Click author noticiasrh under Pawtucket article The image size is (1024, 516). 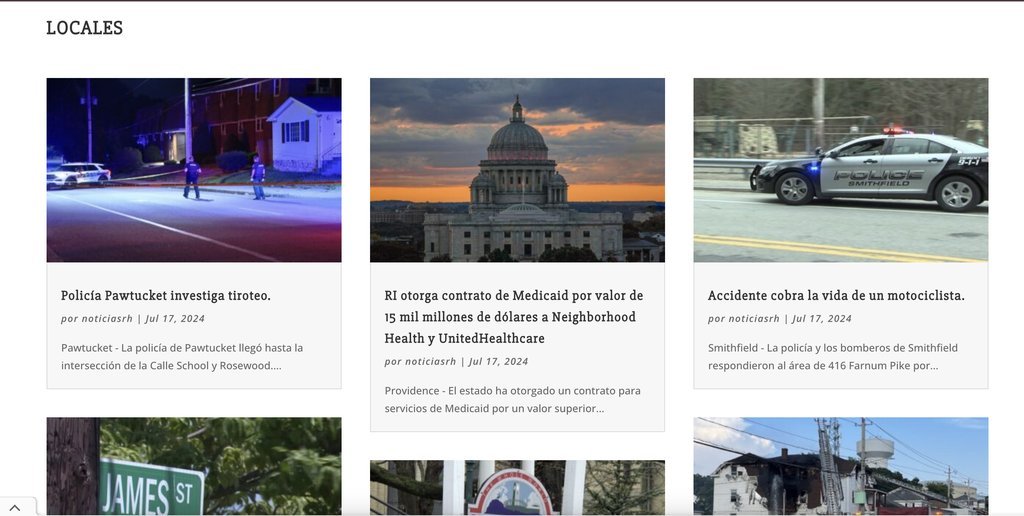pos(107,319)
